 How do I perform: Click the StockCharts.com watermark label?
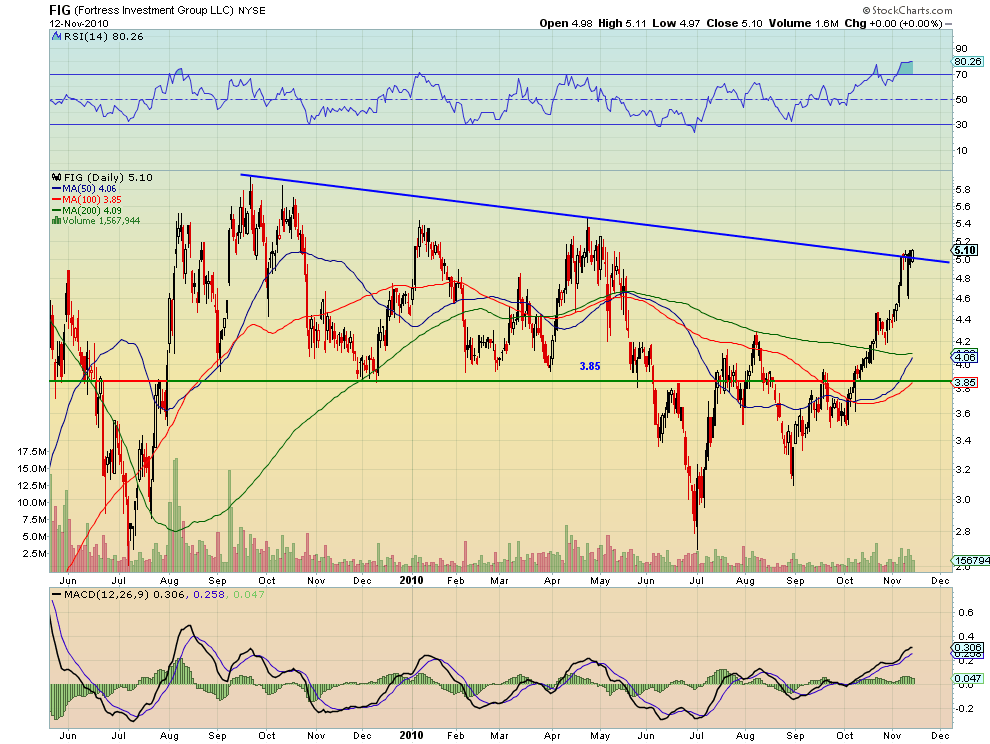pyautogui.click(x=907, y=10)
